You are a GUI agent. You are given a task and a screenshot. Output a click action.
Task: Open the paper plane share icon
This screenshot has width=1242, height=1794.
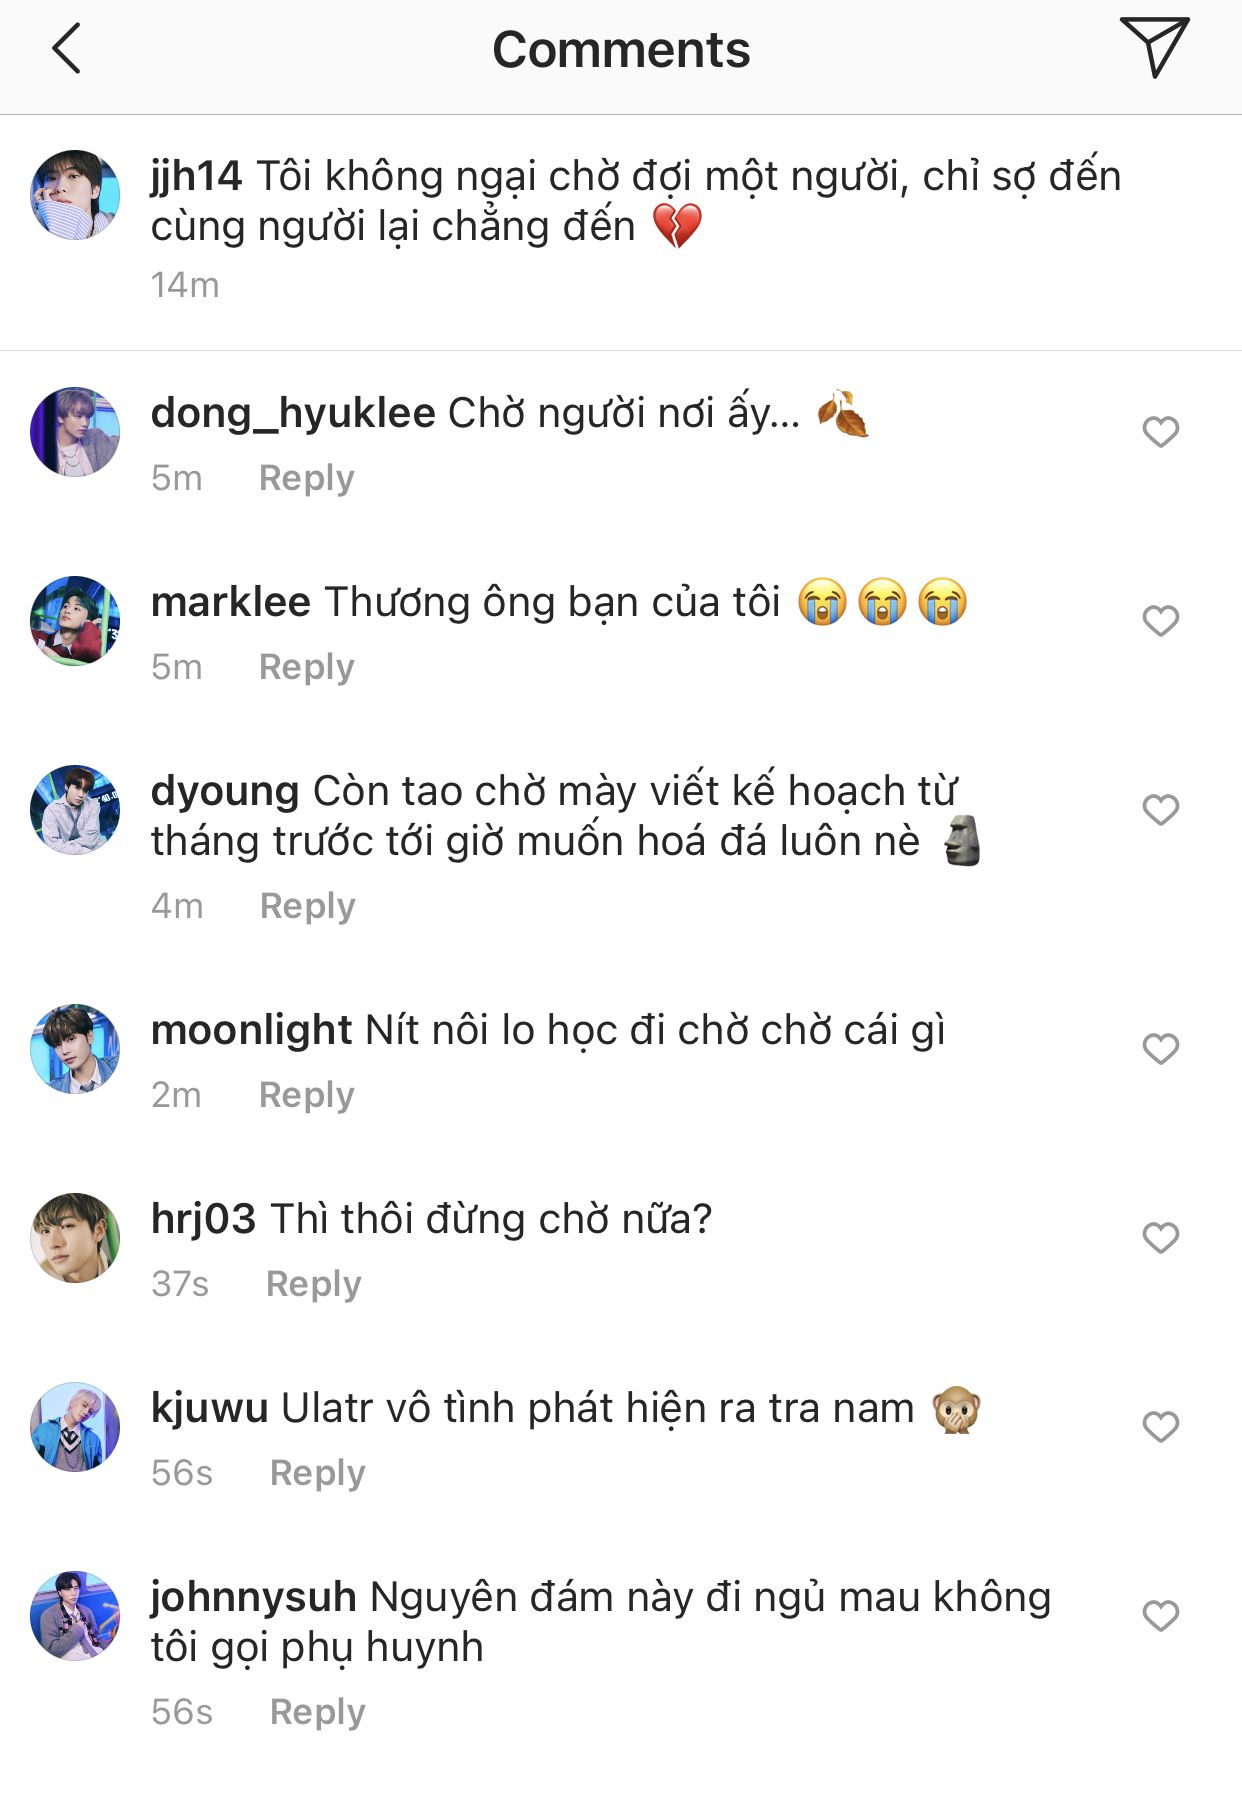click(x=1154, y=47)
